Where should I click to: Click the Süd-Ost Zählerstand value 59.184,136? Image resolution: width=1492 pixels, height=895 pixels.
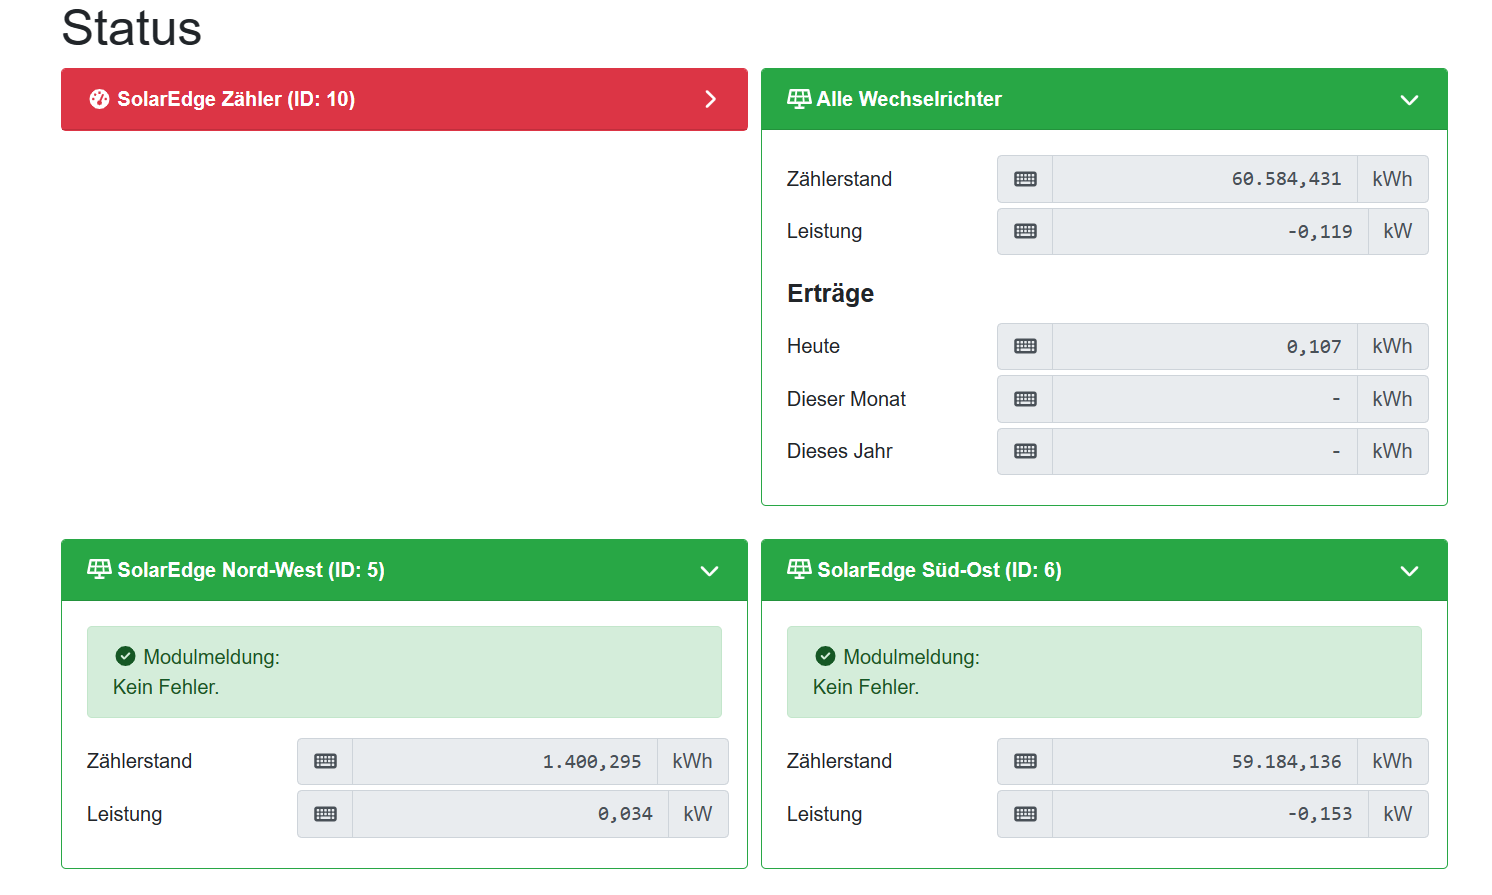point(1286,762)
